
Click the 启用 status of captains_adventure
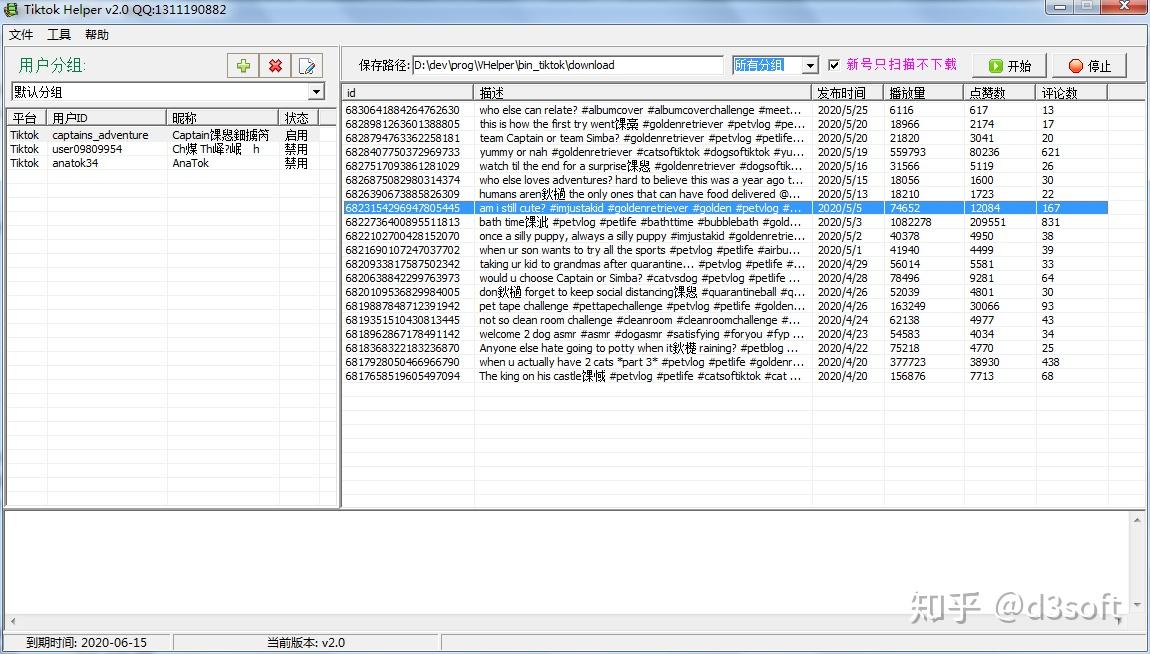tap(296, 135)
